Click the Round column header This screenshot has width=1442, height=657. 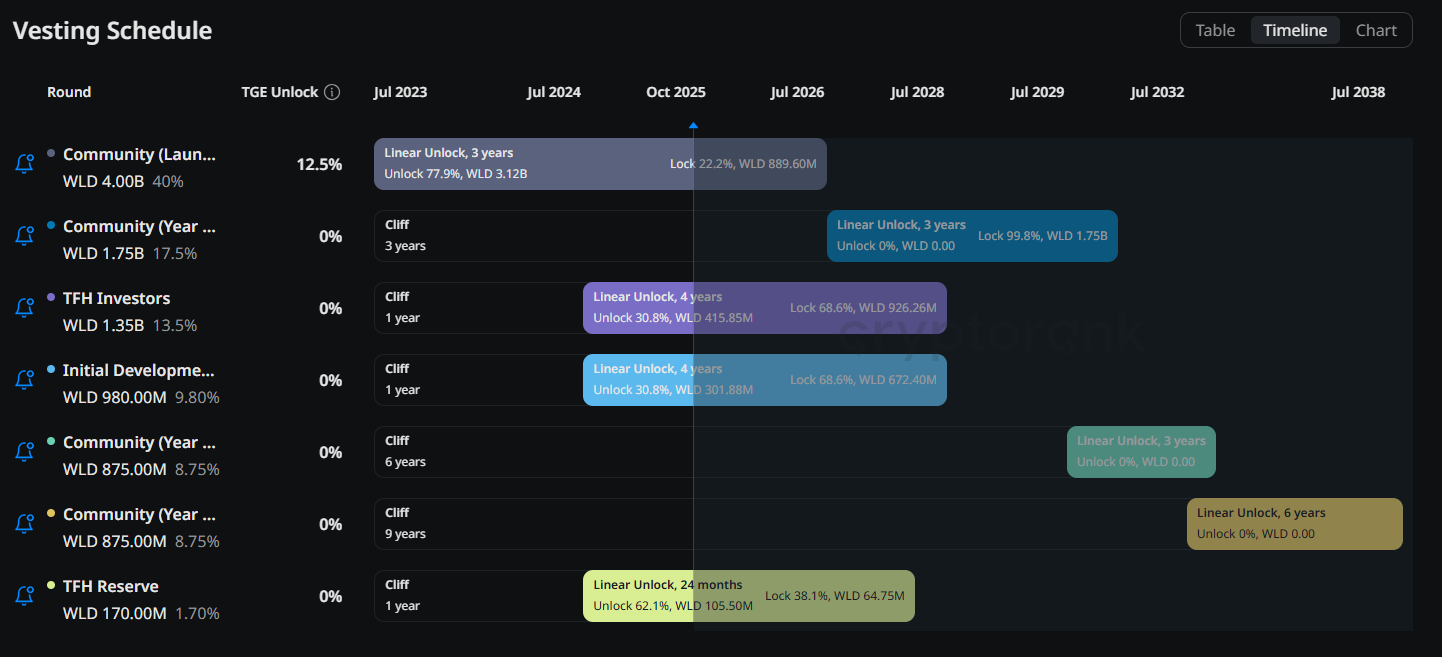click(x=69, y=92)
